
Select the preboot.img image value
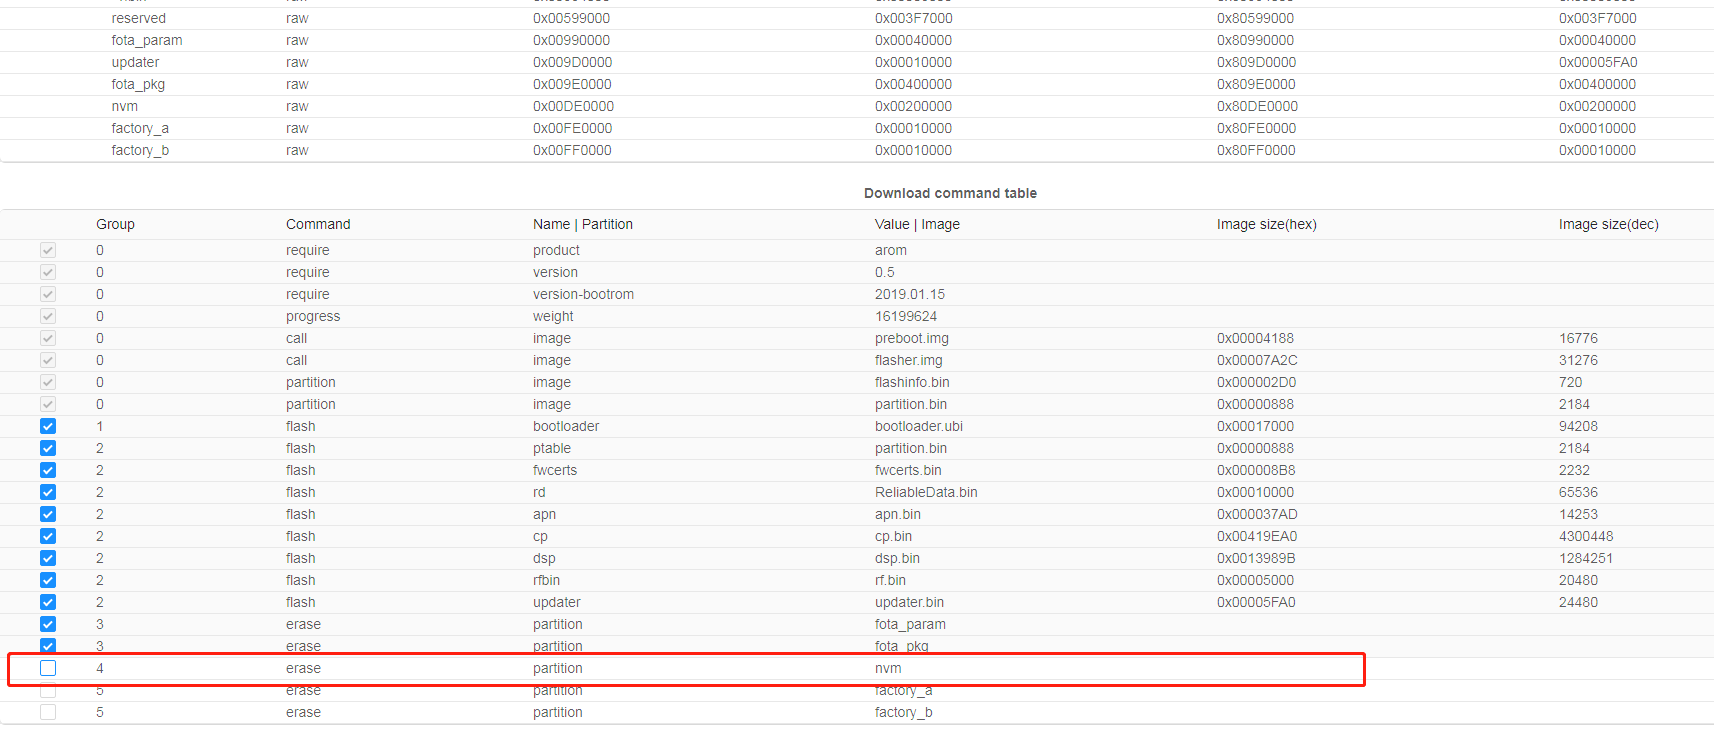pyautogui.click(x=912, y=338)
